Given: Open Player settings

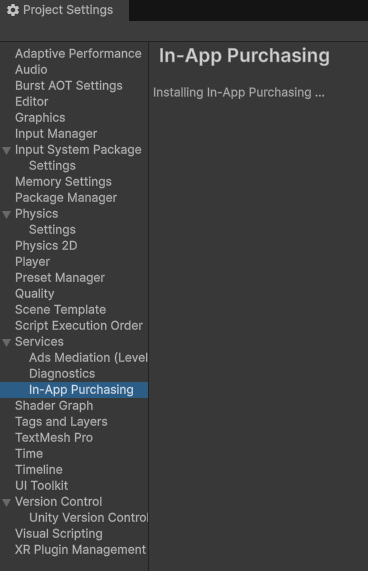Looking at the screenshot, I should 32,262.
